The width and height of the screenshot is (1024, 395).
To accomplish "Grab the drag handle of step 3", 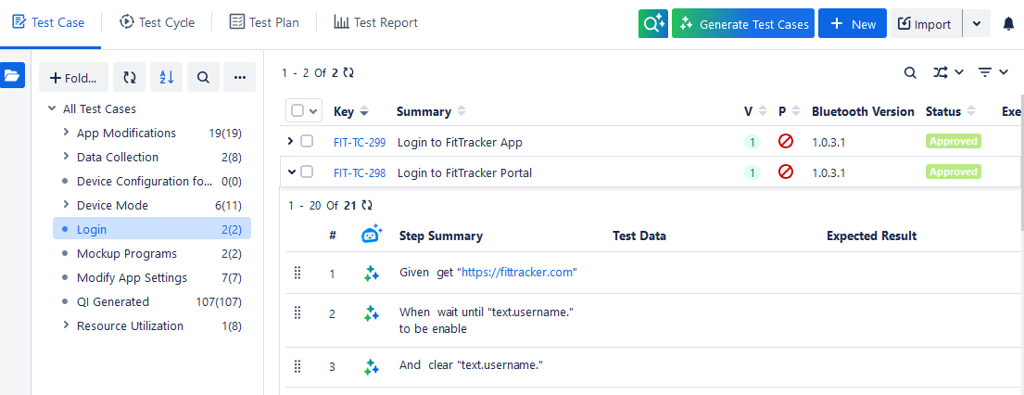I will (x=298, y=366).
